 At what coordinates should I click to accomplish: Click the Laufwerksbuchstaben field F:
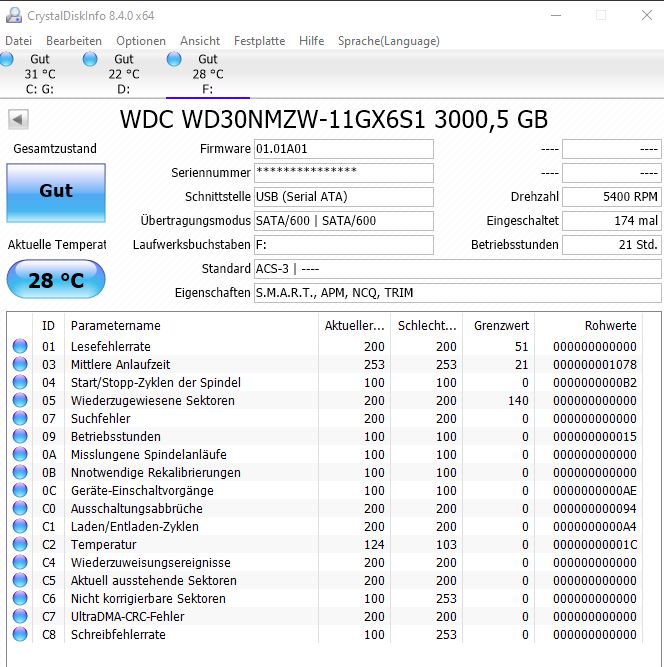point(344,245)
